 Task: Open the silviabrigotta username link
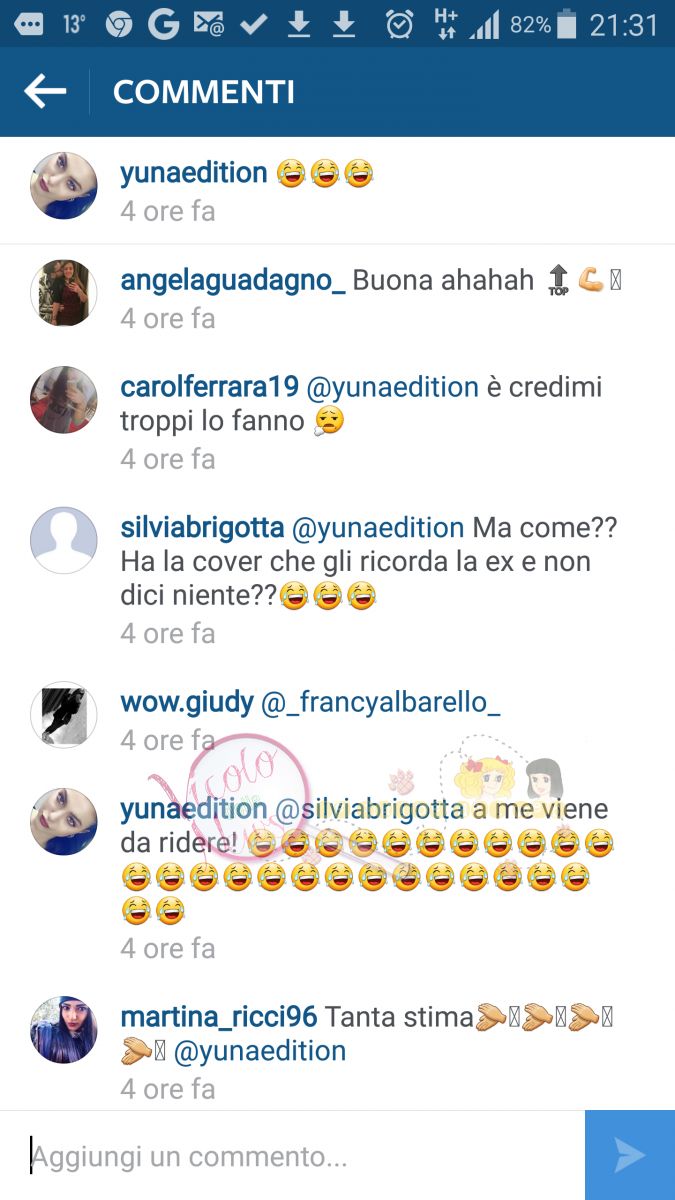coord(205,528)
